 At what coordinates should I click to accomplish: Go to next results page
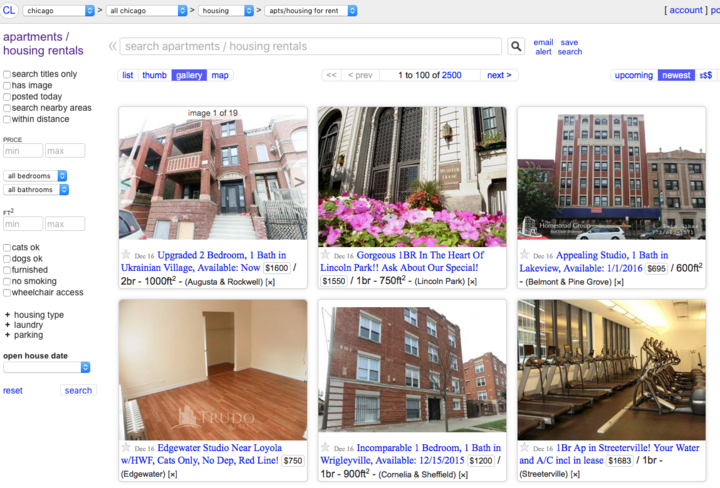click(499, 75)
